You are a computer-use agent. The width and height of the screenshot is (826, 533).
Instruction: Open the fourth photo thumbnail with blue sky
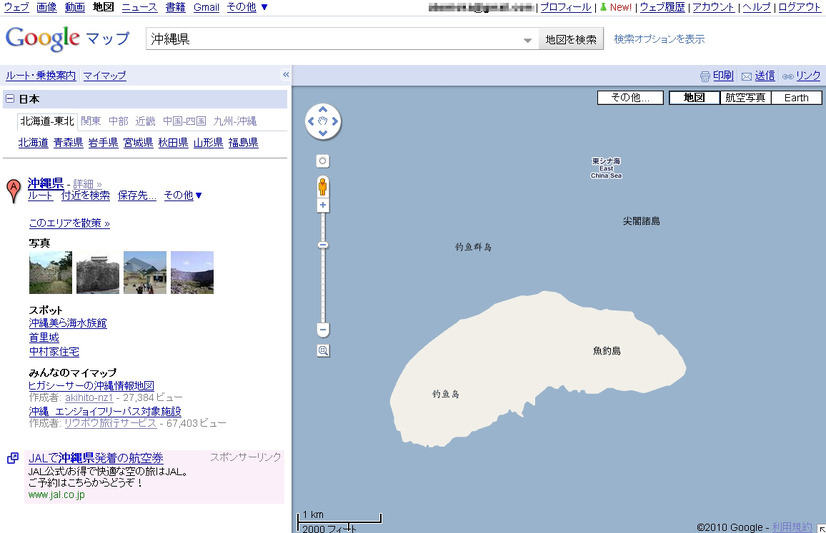pos(192,272)
